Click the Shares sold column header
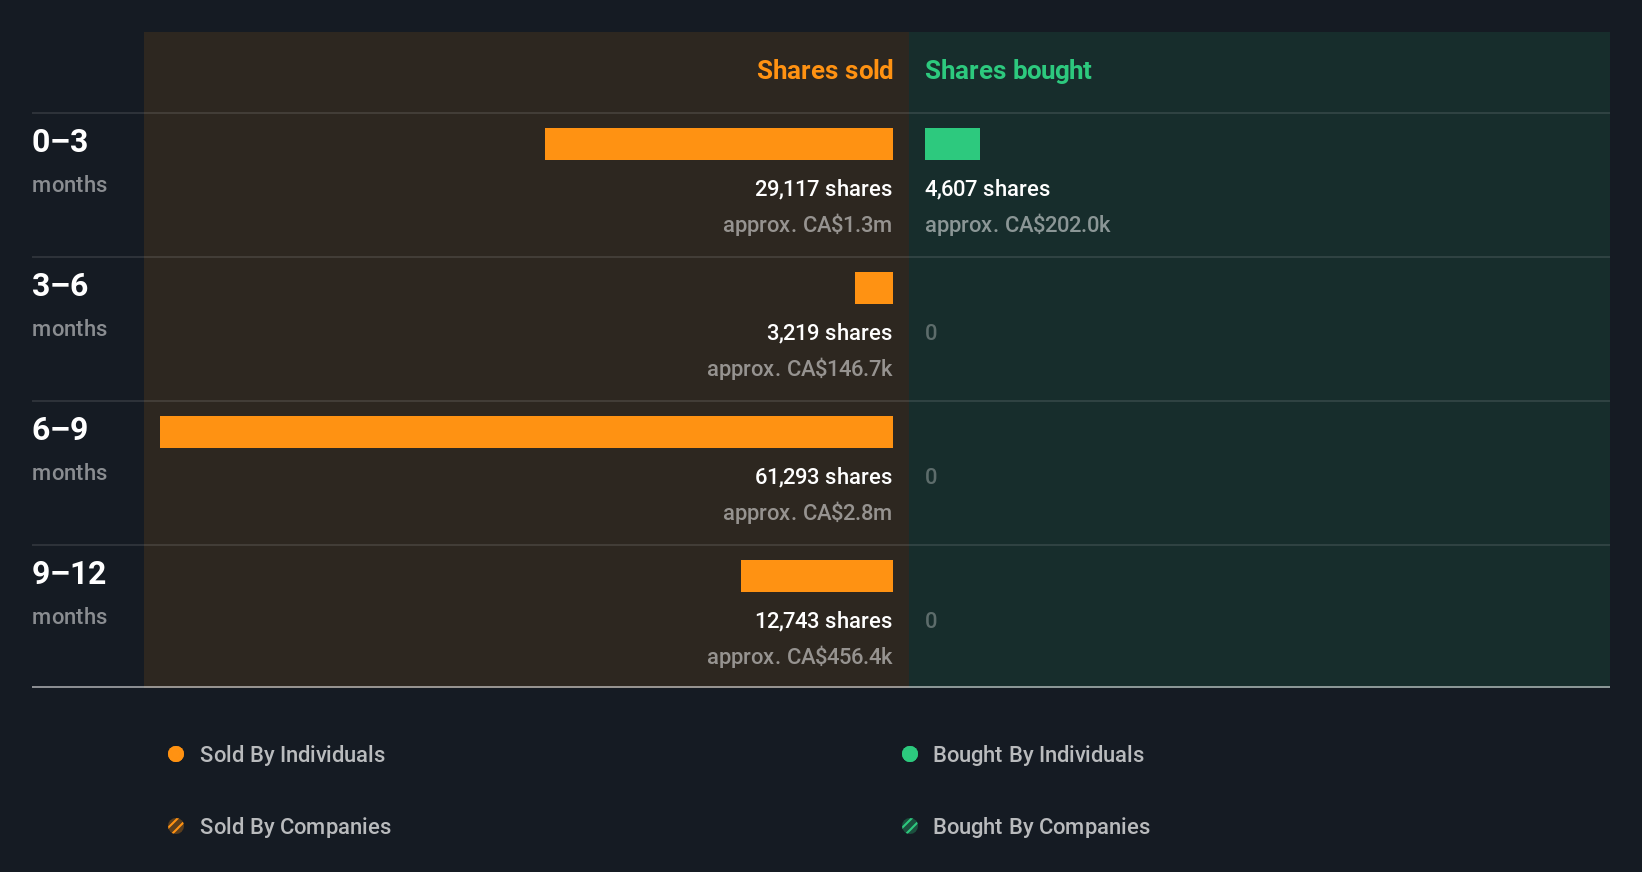The image size is (1642, 872). [x=825, y=70]
